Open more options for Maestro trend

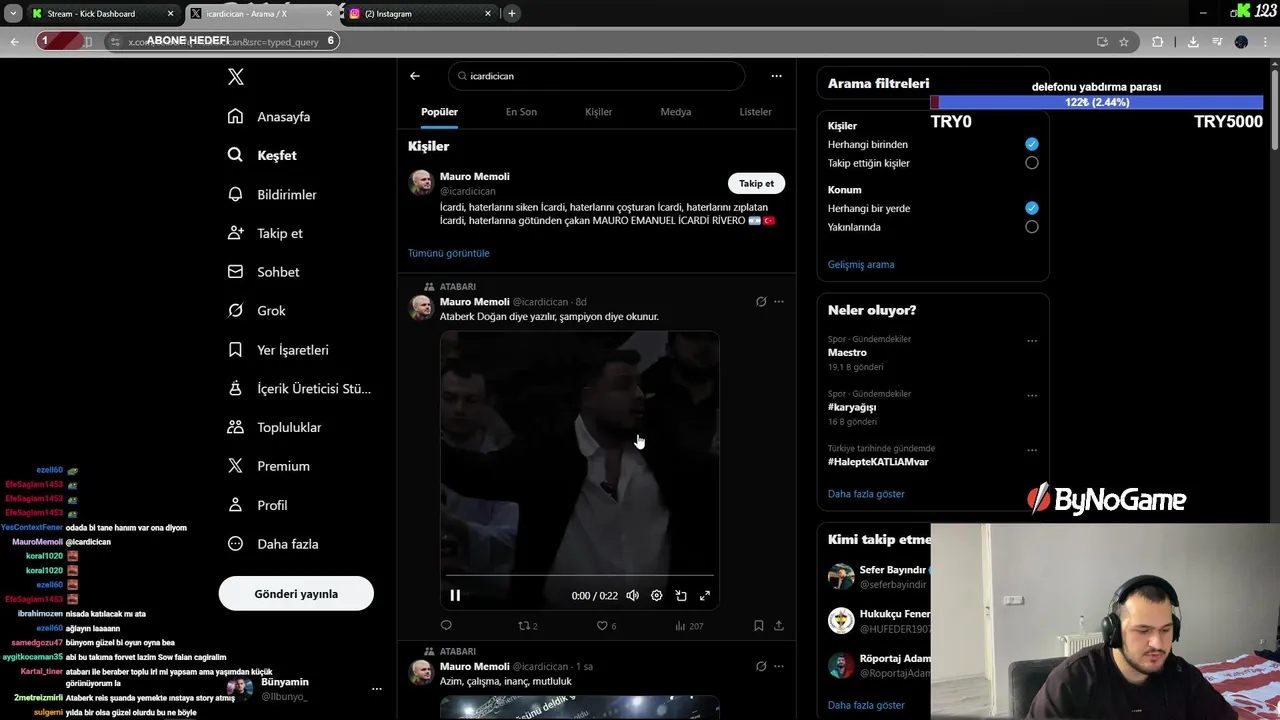(1032, 341)
